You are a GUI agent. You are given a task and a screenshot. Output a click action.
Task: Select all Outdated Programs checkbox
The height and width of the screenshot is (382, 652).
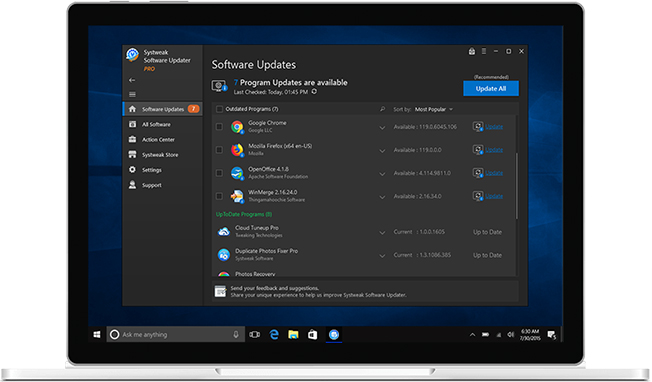(x=219, y=109)
